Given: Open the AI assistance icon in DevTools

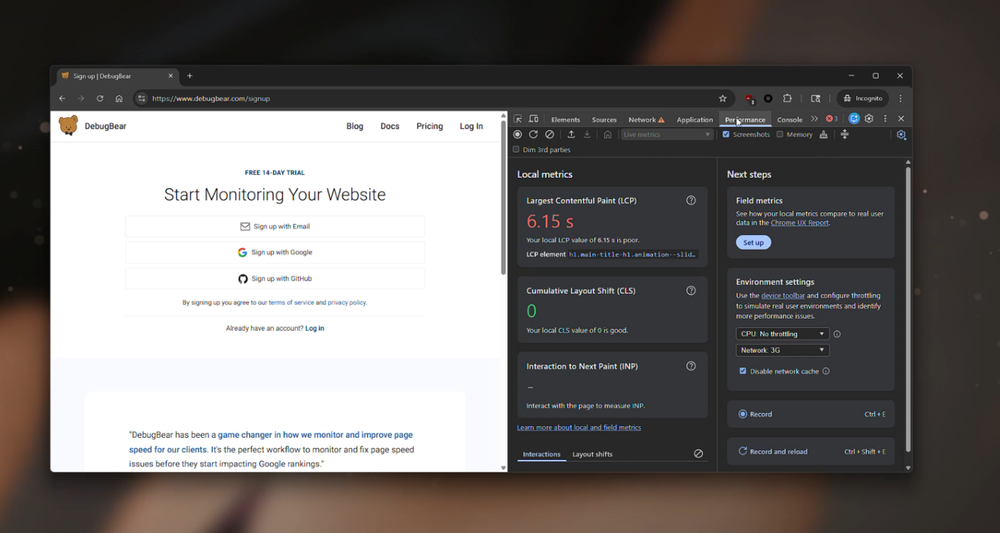Looking at the screenshot, I should coord(854,119).
